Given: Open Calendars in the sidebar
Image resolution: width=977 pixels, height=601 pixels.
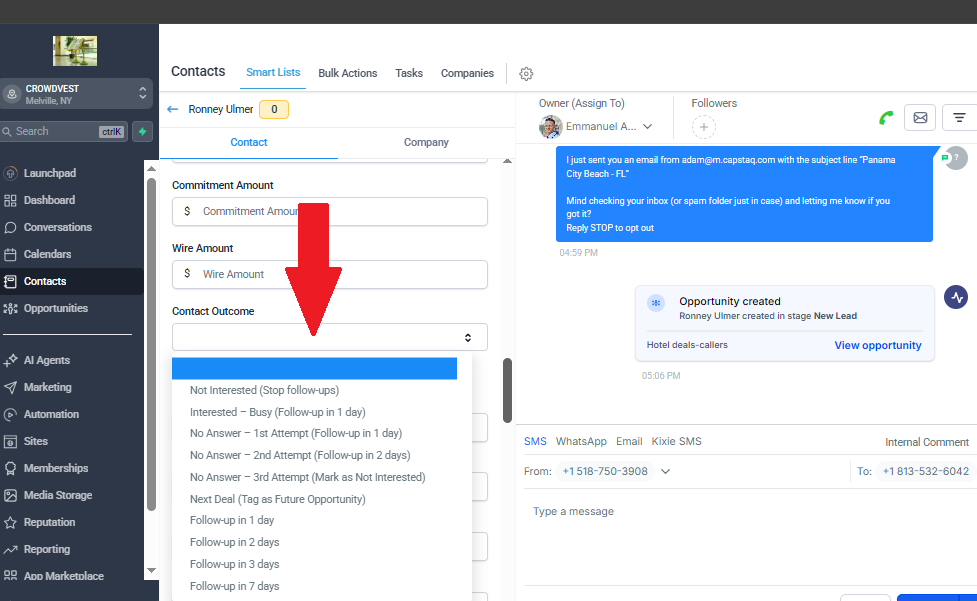Looking at the screenshot, I should tap(47, 254).
